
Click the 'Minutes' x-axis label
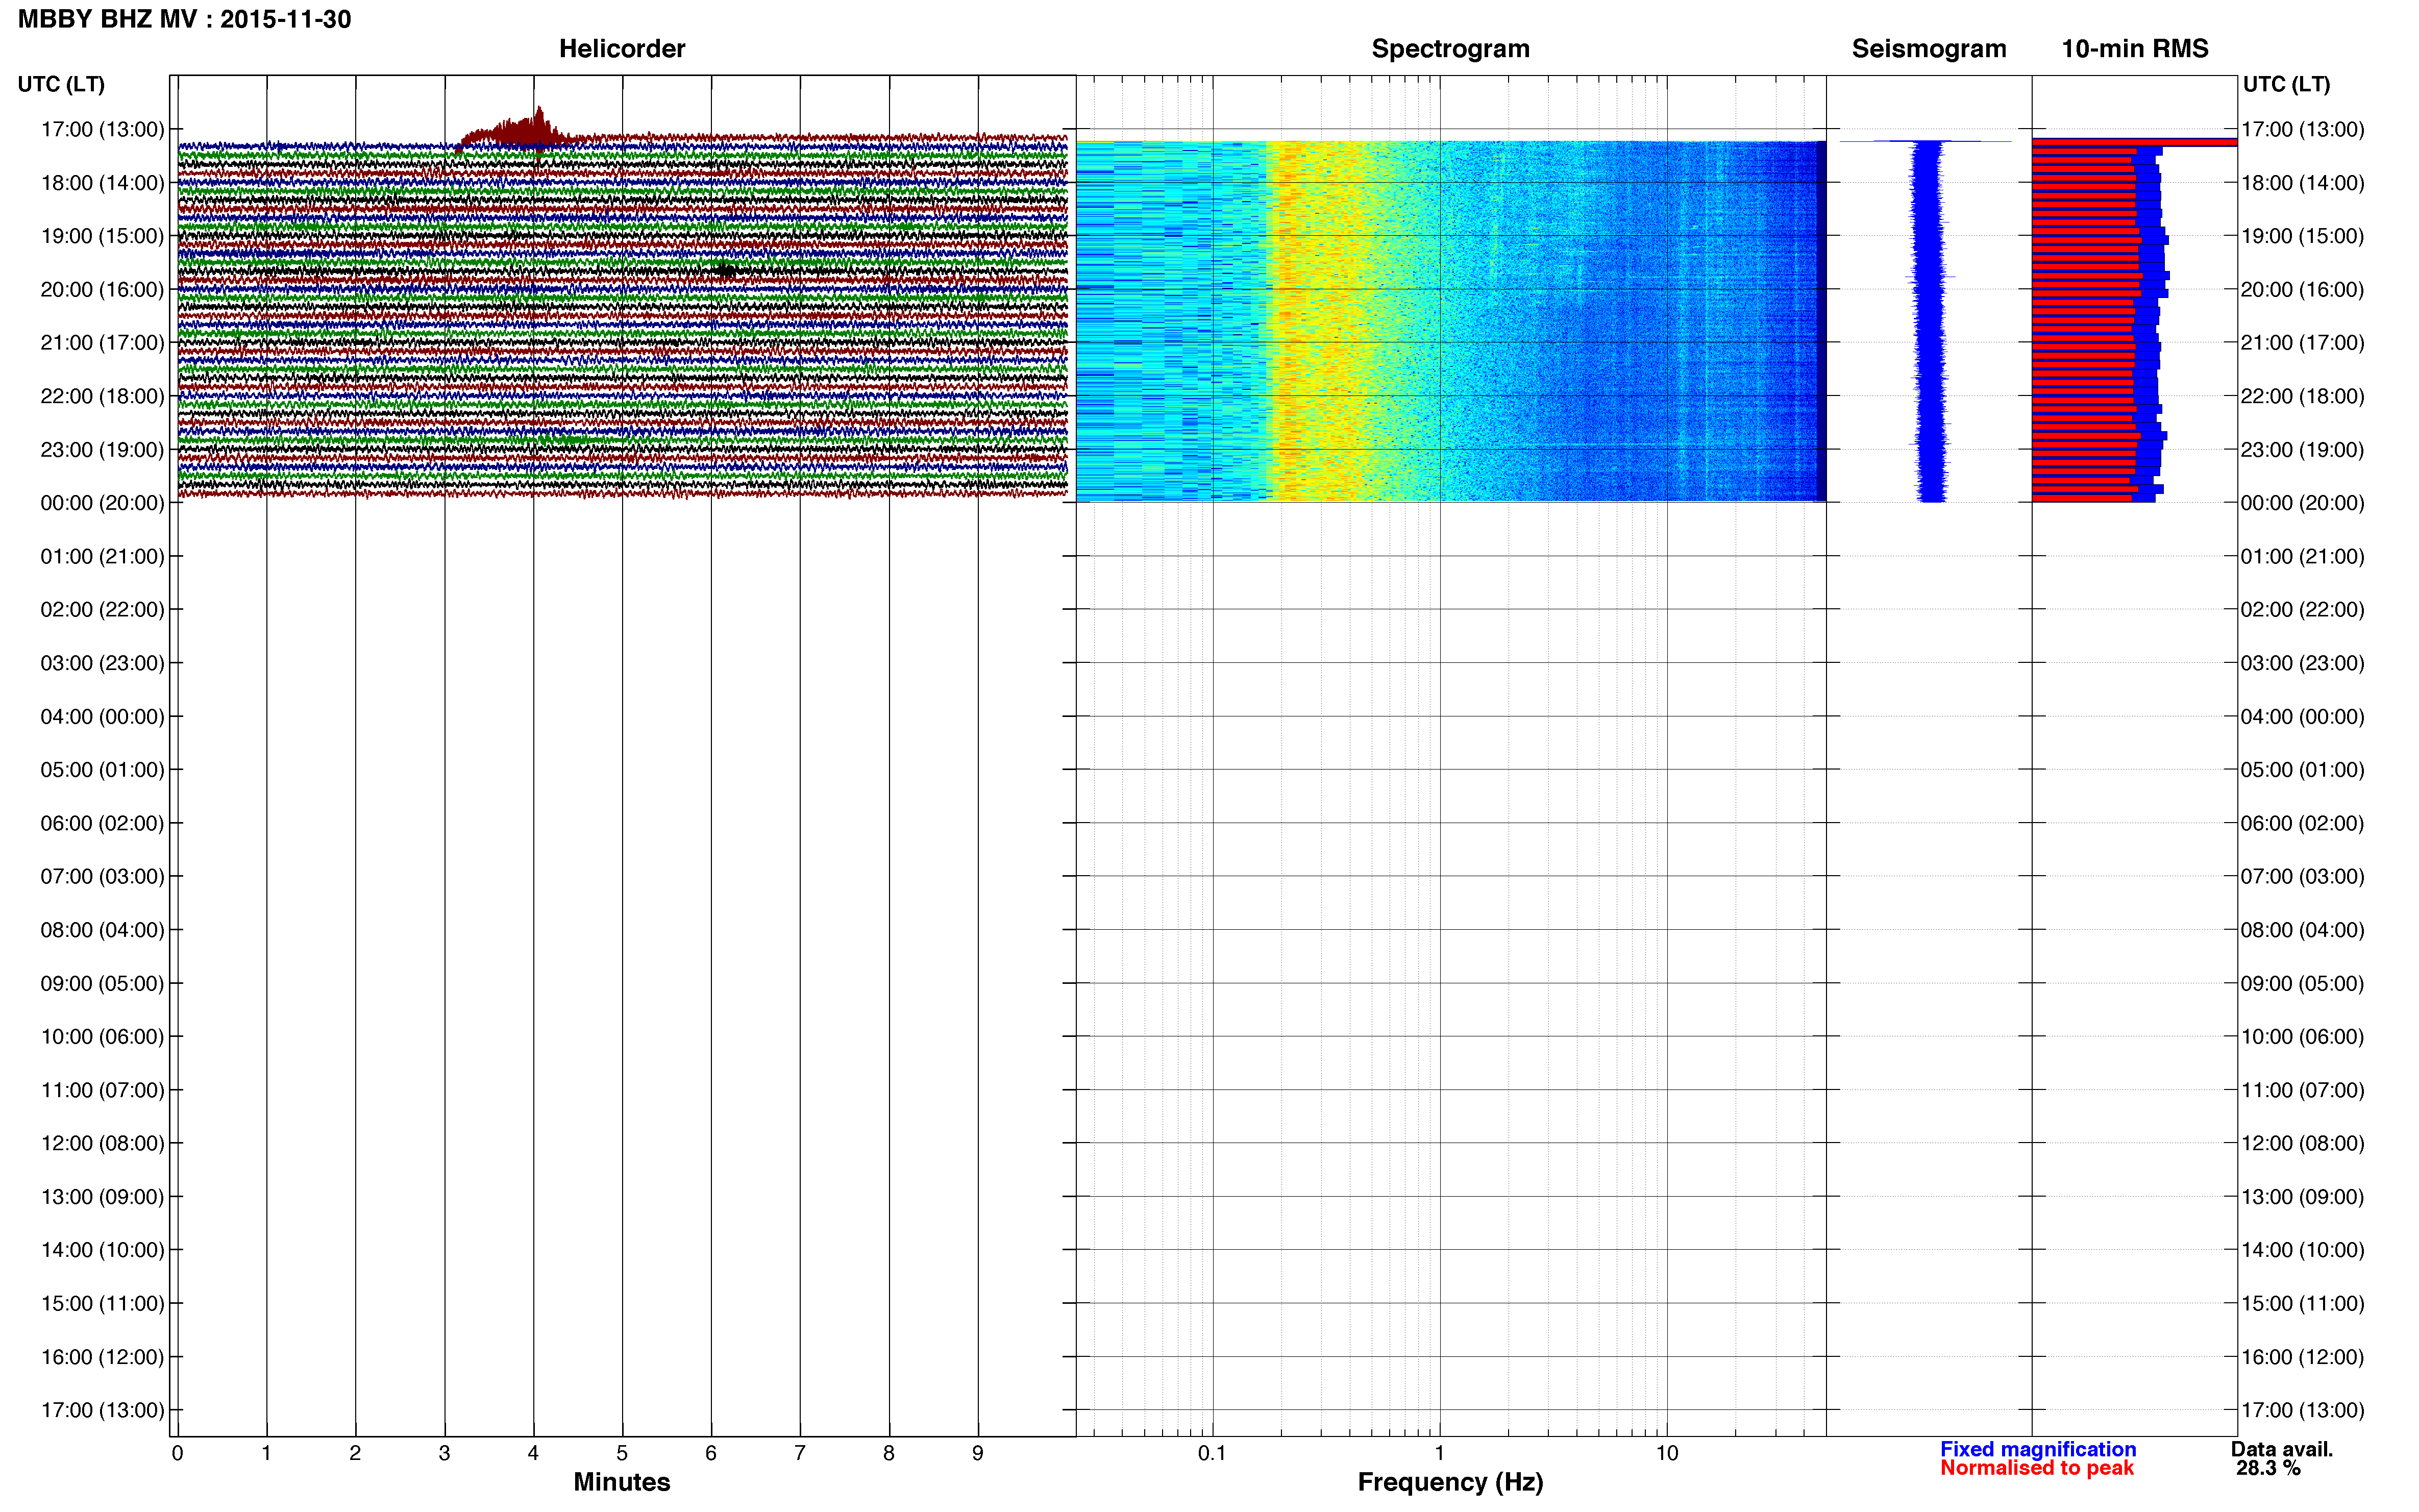pos(621,1481)
